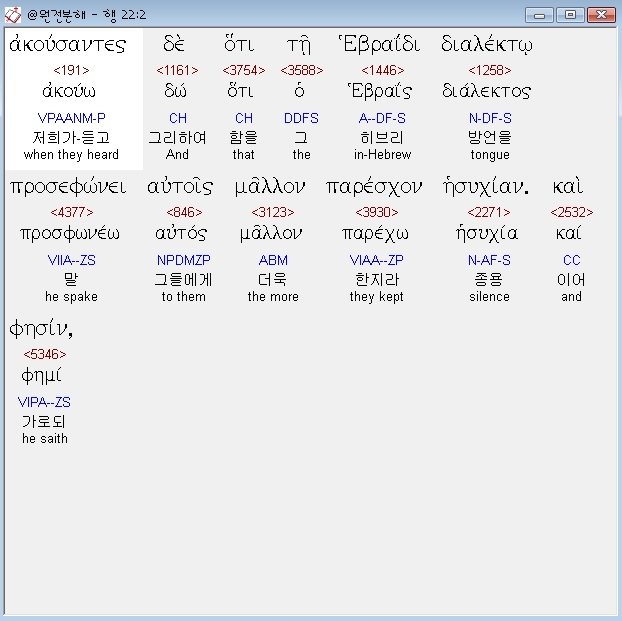Click parsing code NPDMZP
622x621 pixels.
click(x=184, y=260)
